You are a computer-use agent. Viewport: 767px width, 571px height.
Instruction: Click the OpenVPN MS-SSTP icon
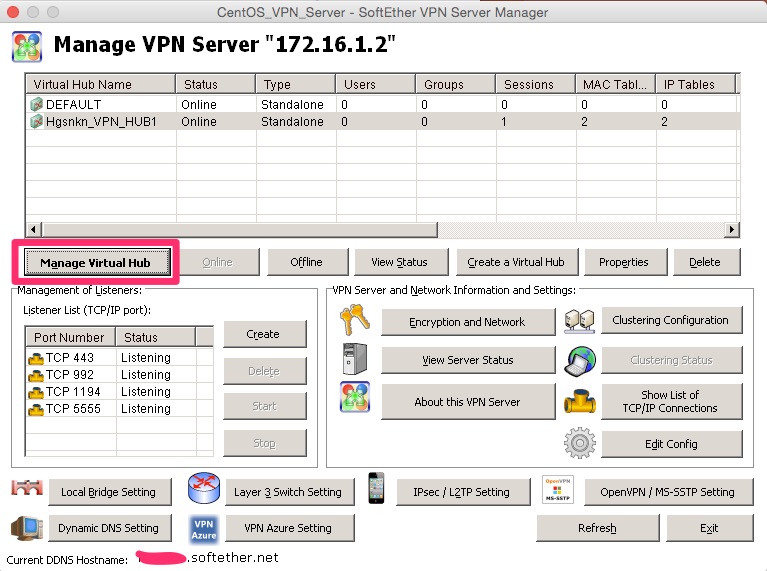558,489
